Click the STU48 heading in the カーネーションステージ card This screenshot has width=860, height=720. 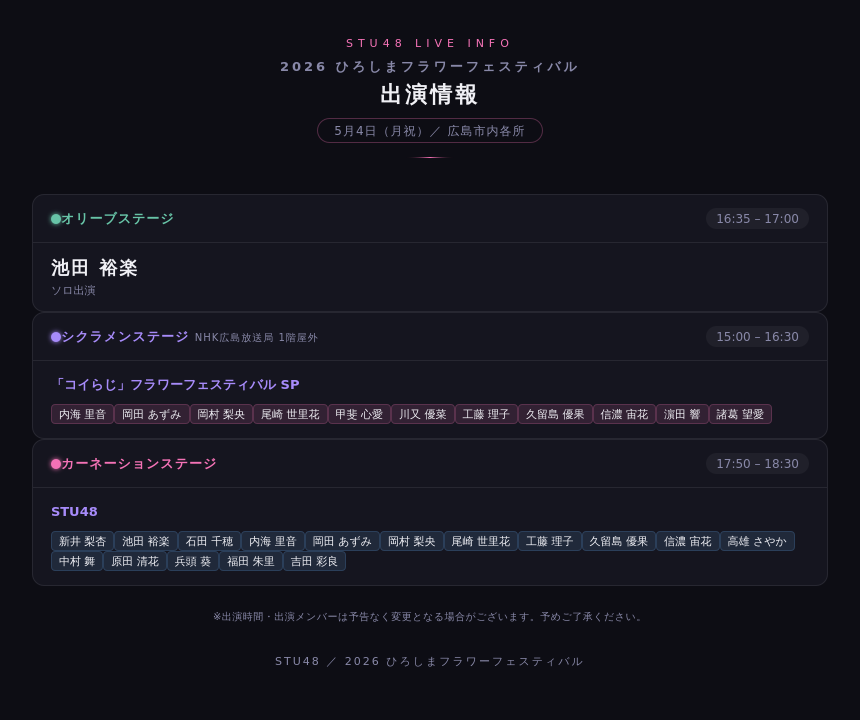click(74, 512)
